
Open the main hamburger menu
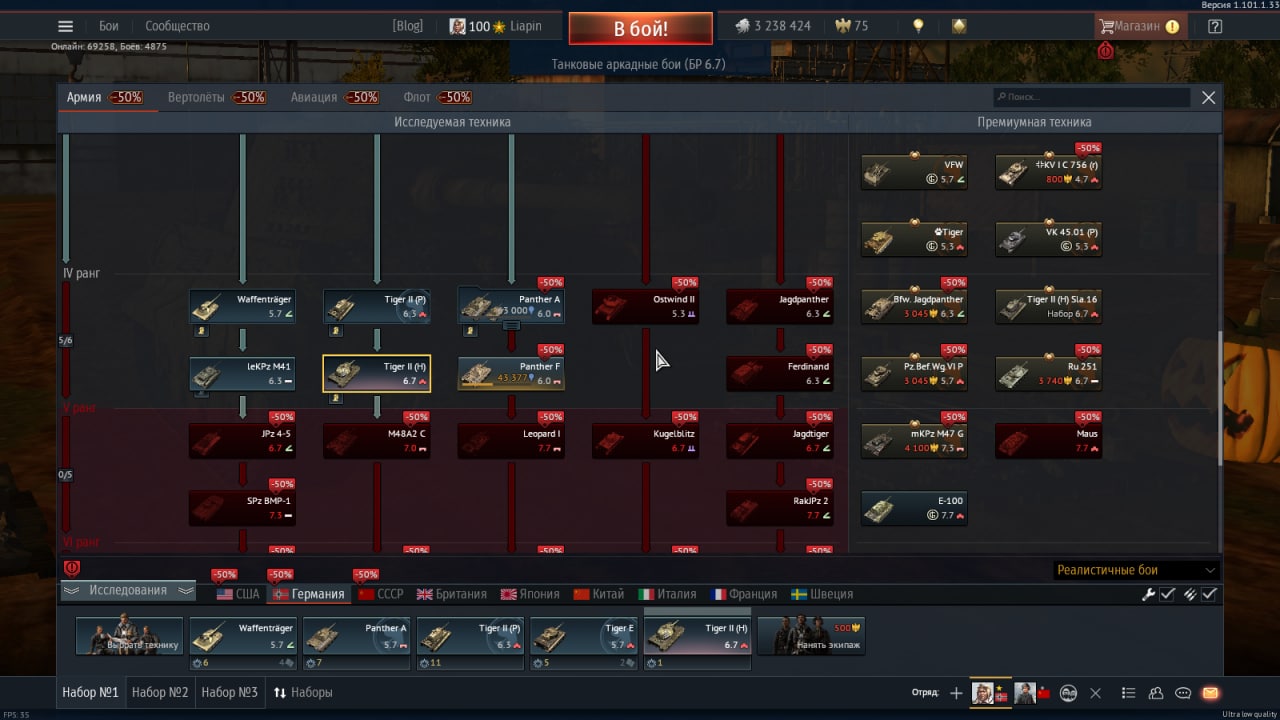coord(65,27)
